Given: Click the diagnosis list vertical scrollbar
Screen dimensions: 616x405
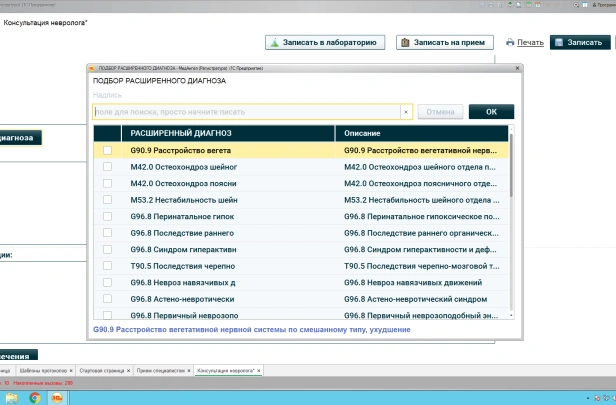Looking at the screenshot, I should [x=511, y=200].
